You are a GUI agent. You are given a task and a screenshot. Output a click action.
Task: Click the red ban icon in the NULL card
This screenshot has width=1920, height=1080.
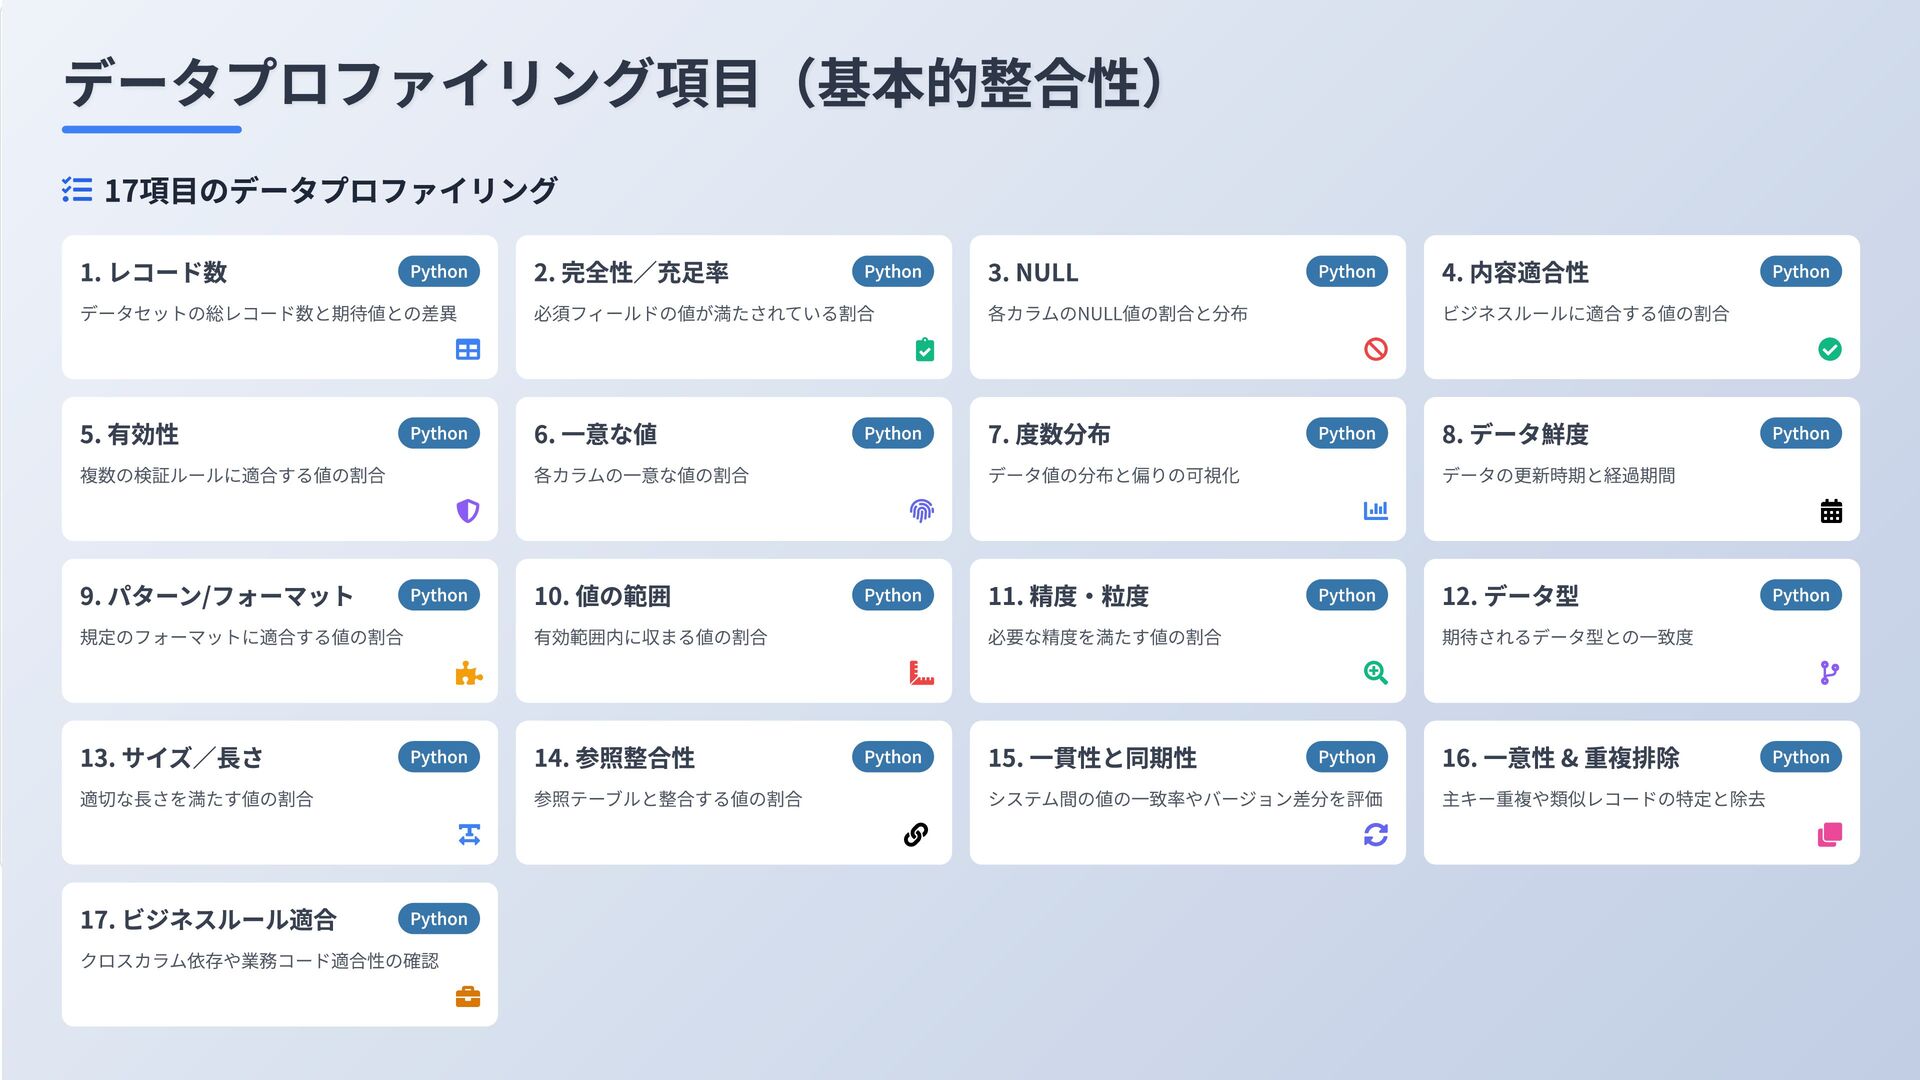[1376, 349]
